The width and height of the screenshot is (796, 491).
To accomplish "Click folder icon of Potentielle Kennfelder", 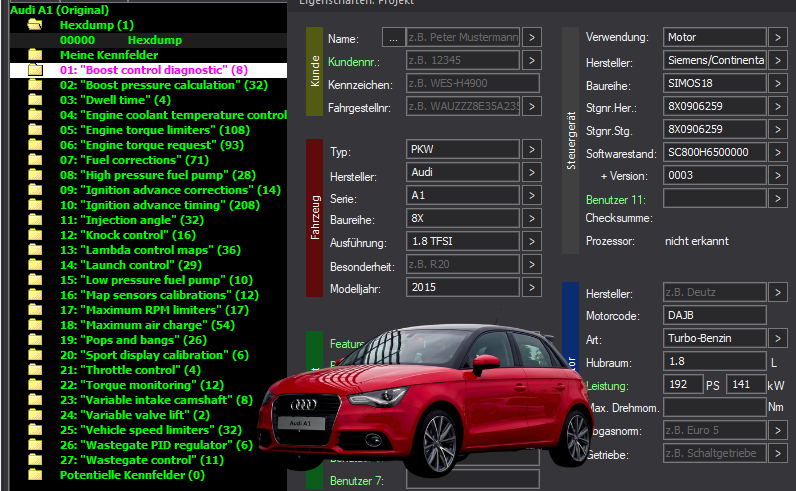I will coord(35,475).
